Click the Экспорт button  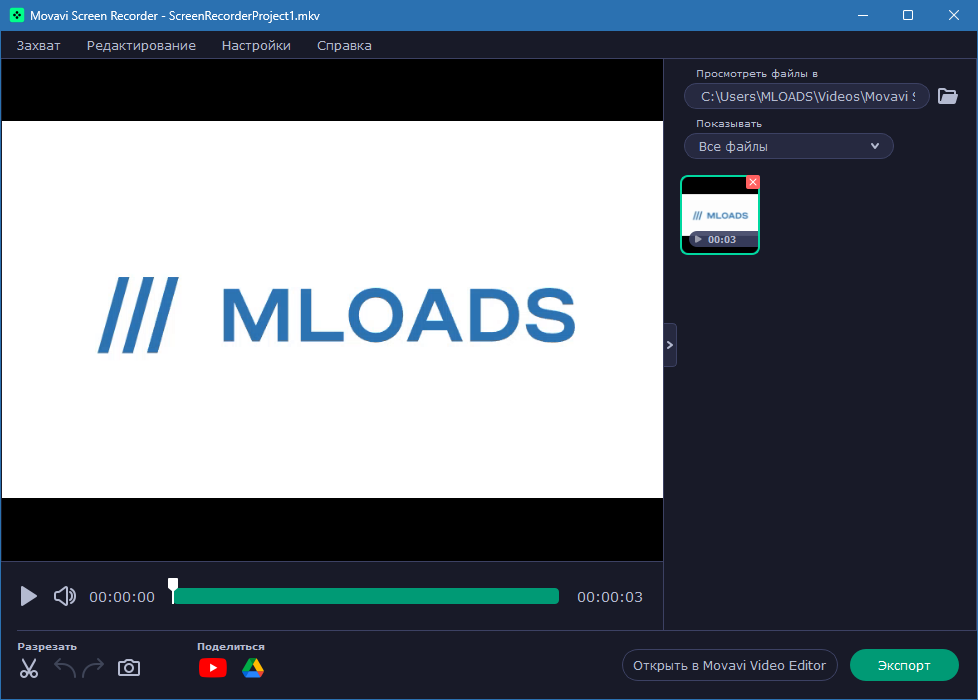click(904, 665)
